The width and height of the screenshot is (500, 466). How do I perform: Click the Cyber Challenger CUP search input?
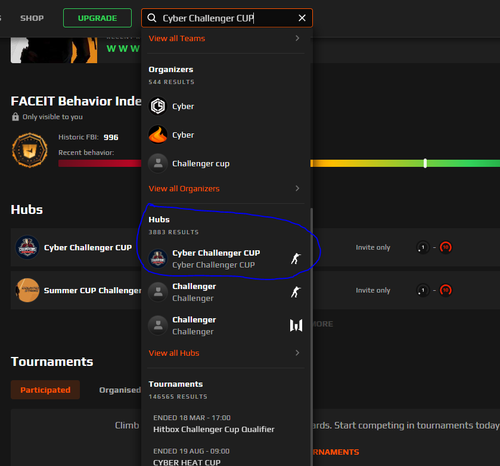click(x=227, y=18)
